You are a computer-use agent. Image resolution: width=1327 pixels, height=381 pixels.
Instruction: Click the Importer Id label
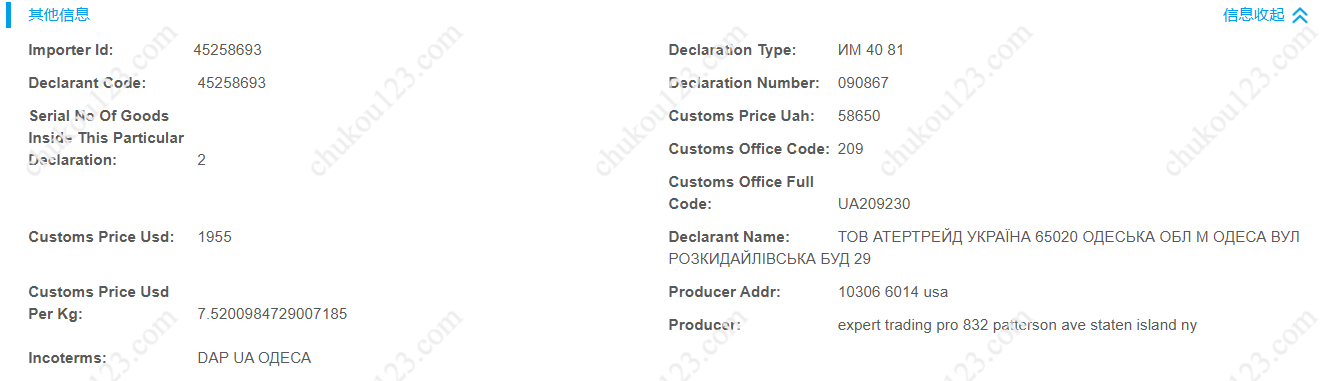(x=71, y=50)
